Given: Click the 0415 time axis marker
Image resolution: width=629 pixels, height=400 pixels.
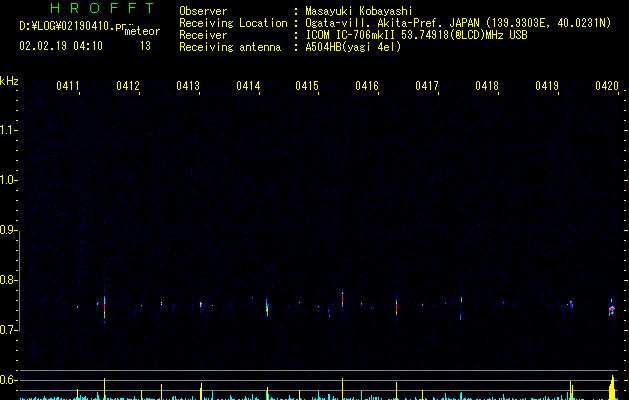Looking at the screenshot, I should 307,86.
